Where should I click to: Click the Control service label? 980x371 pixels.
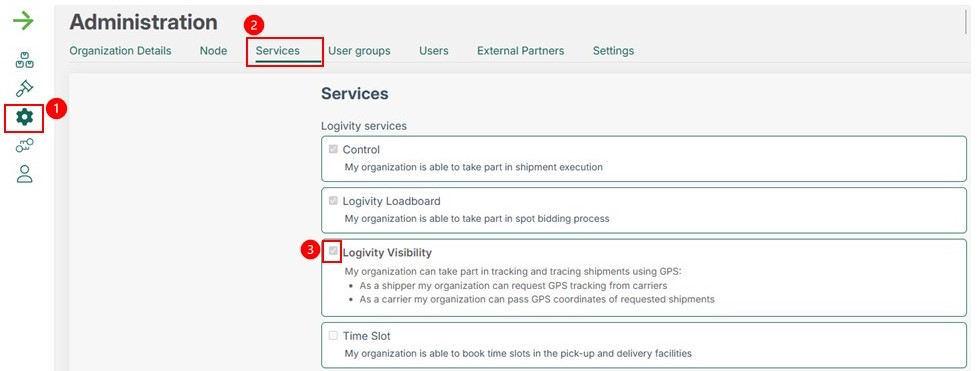361,150
